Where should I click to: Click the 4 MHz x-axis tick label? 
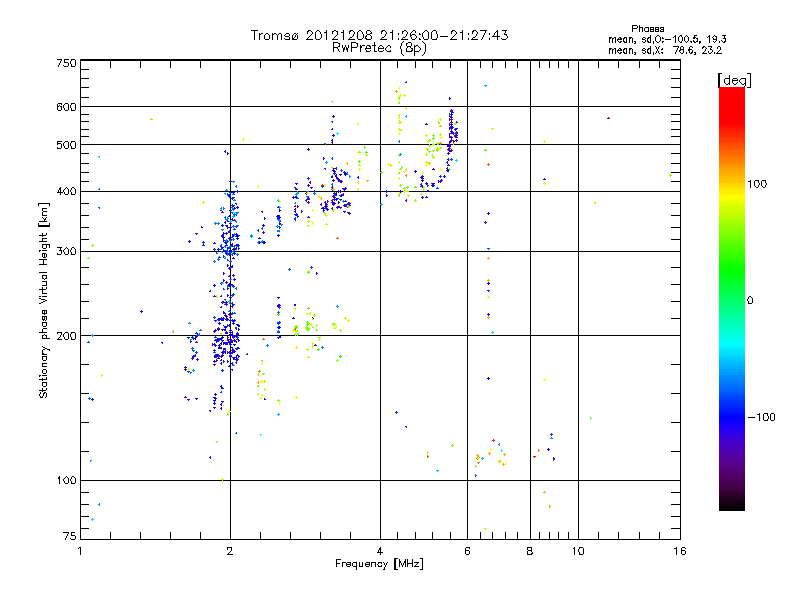click(x=380, y=551)
